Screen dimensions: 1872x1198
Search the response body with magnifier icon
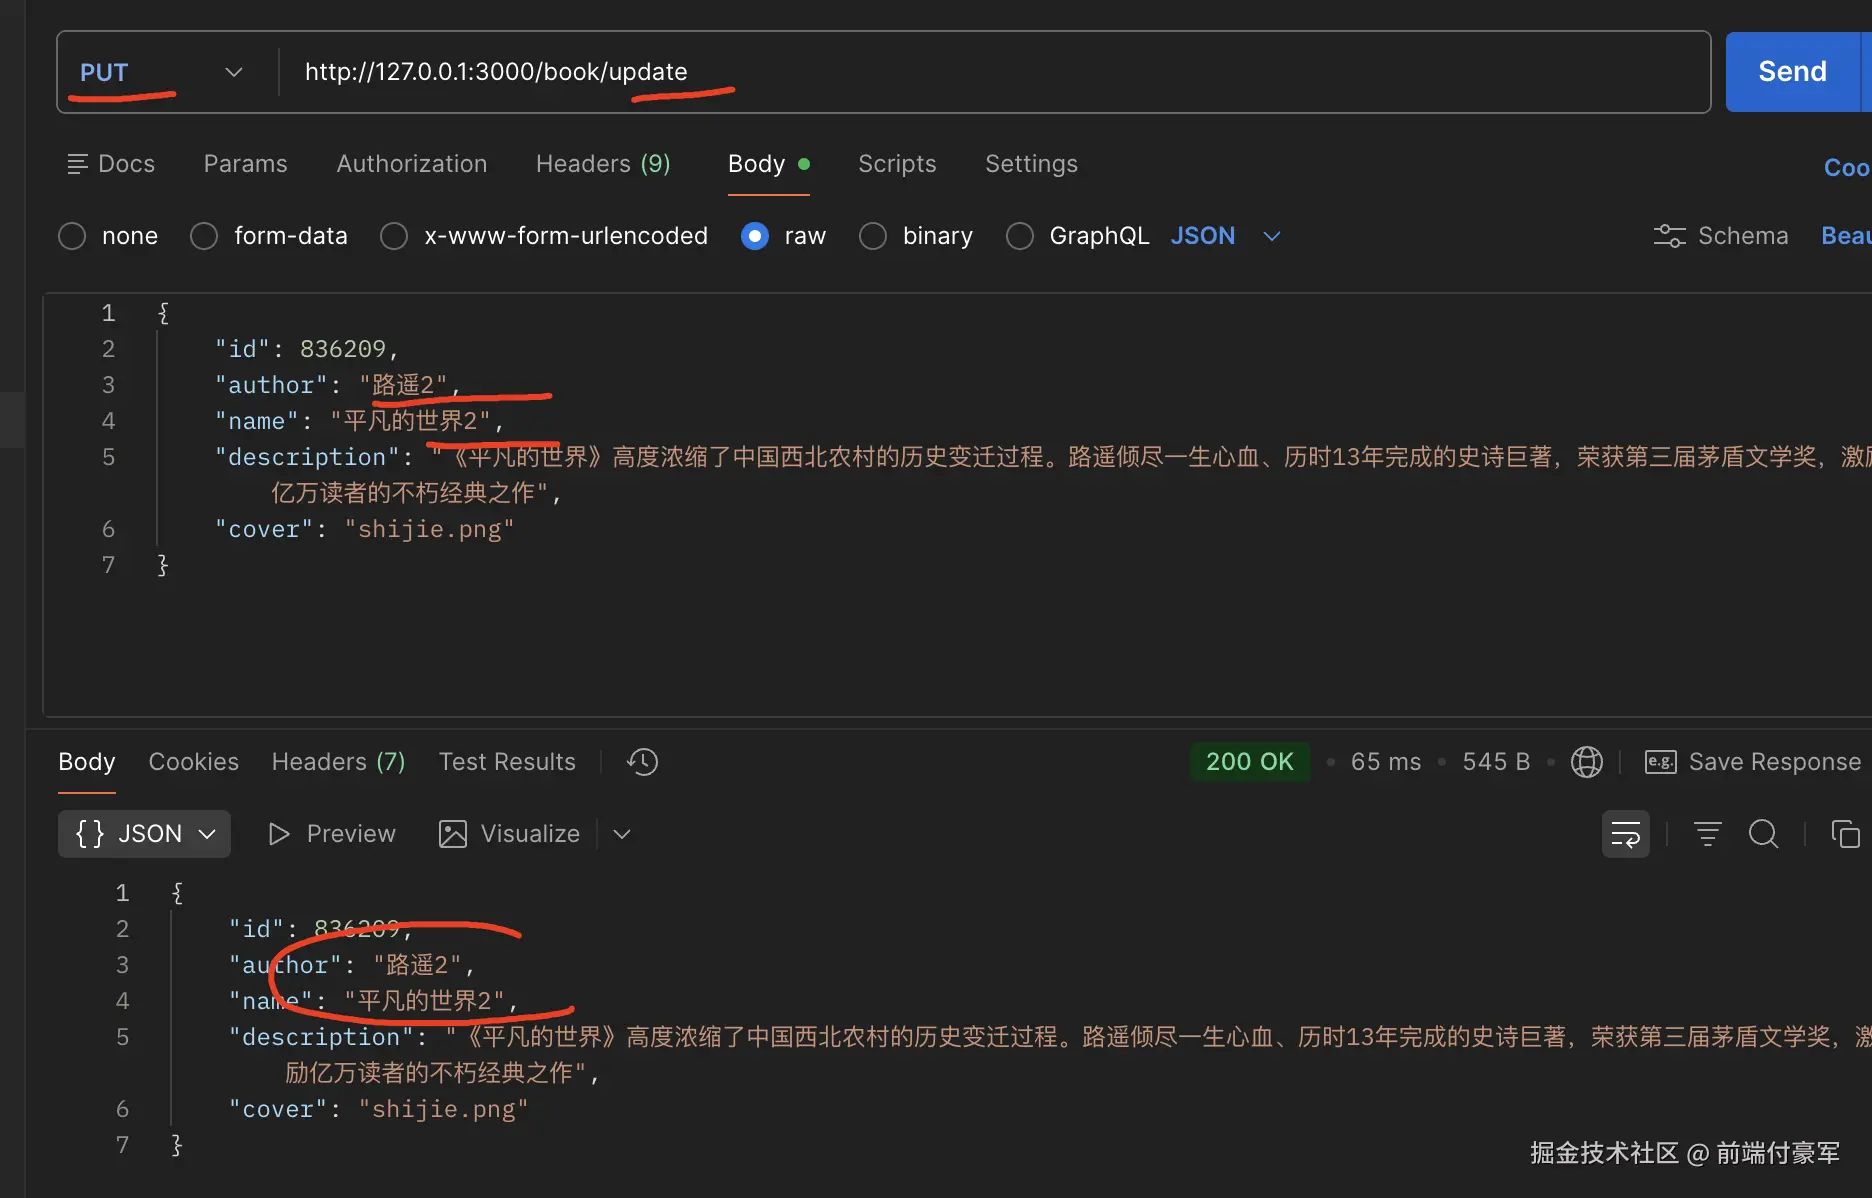1763,834
